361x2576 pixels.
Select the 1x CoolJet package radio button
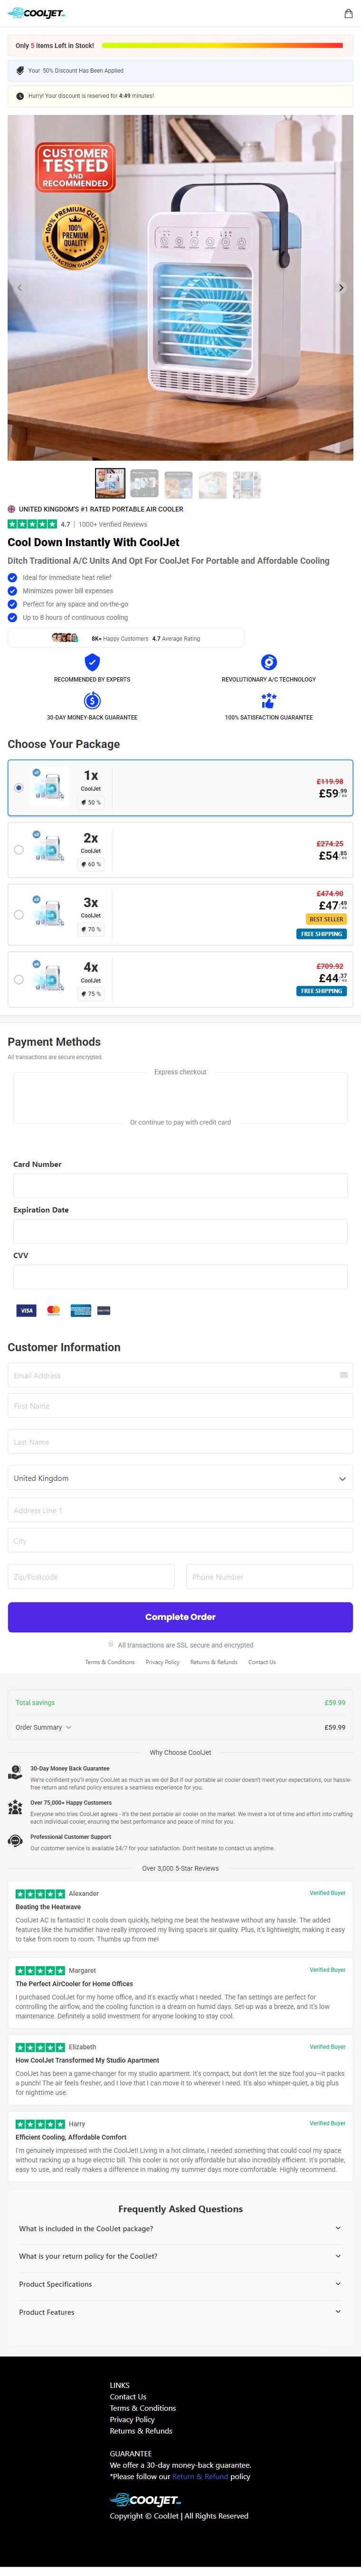tap(19, 788)
